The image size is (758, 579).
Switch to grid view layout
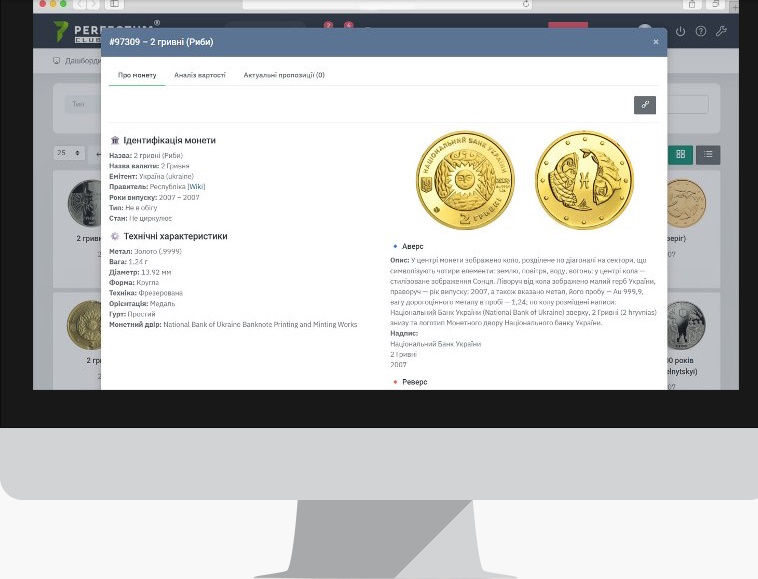pos(680,154)
